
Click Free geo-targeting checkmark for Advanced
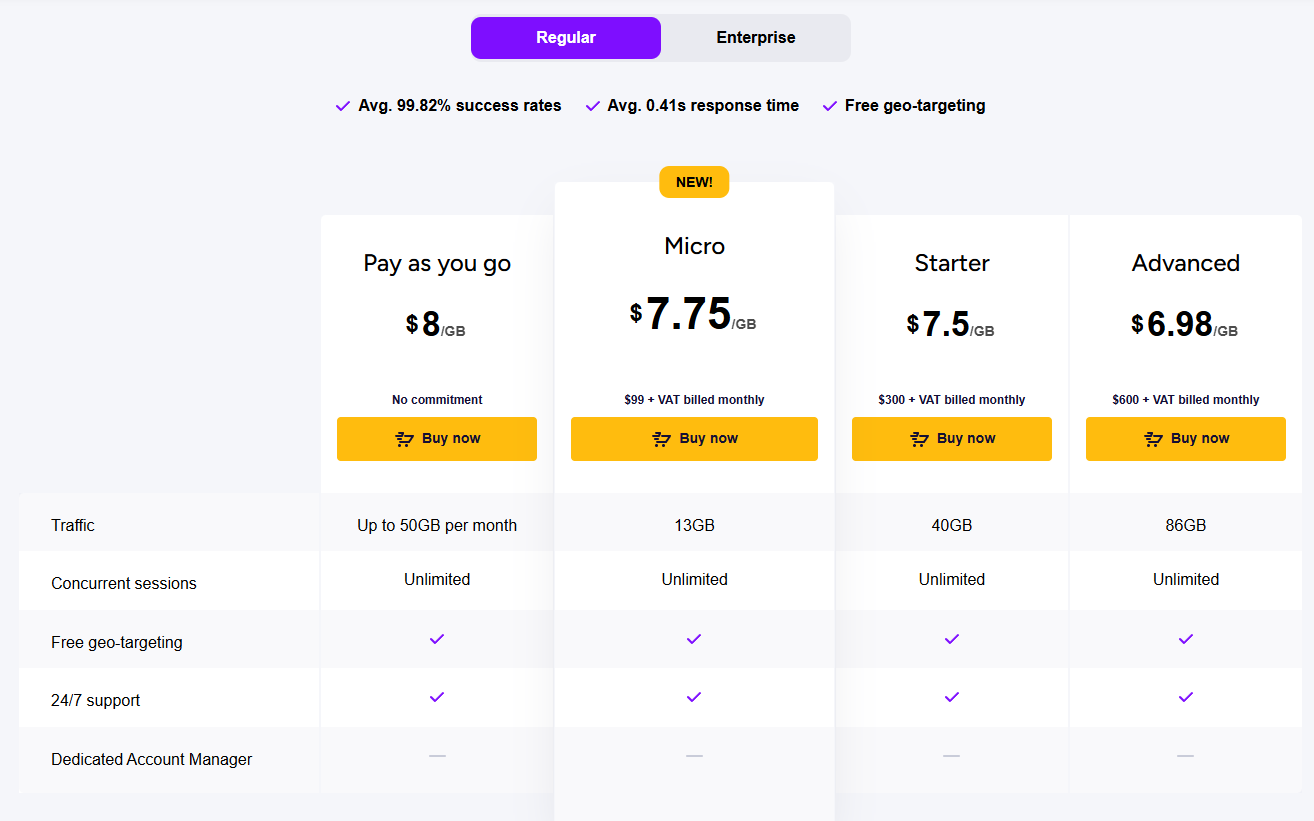point(1185,639)
